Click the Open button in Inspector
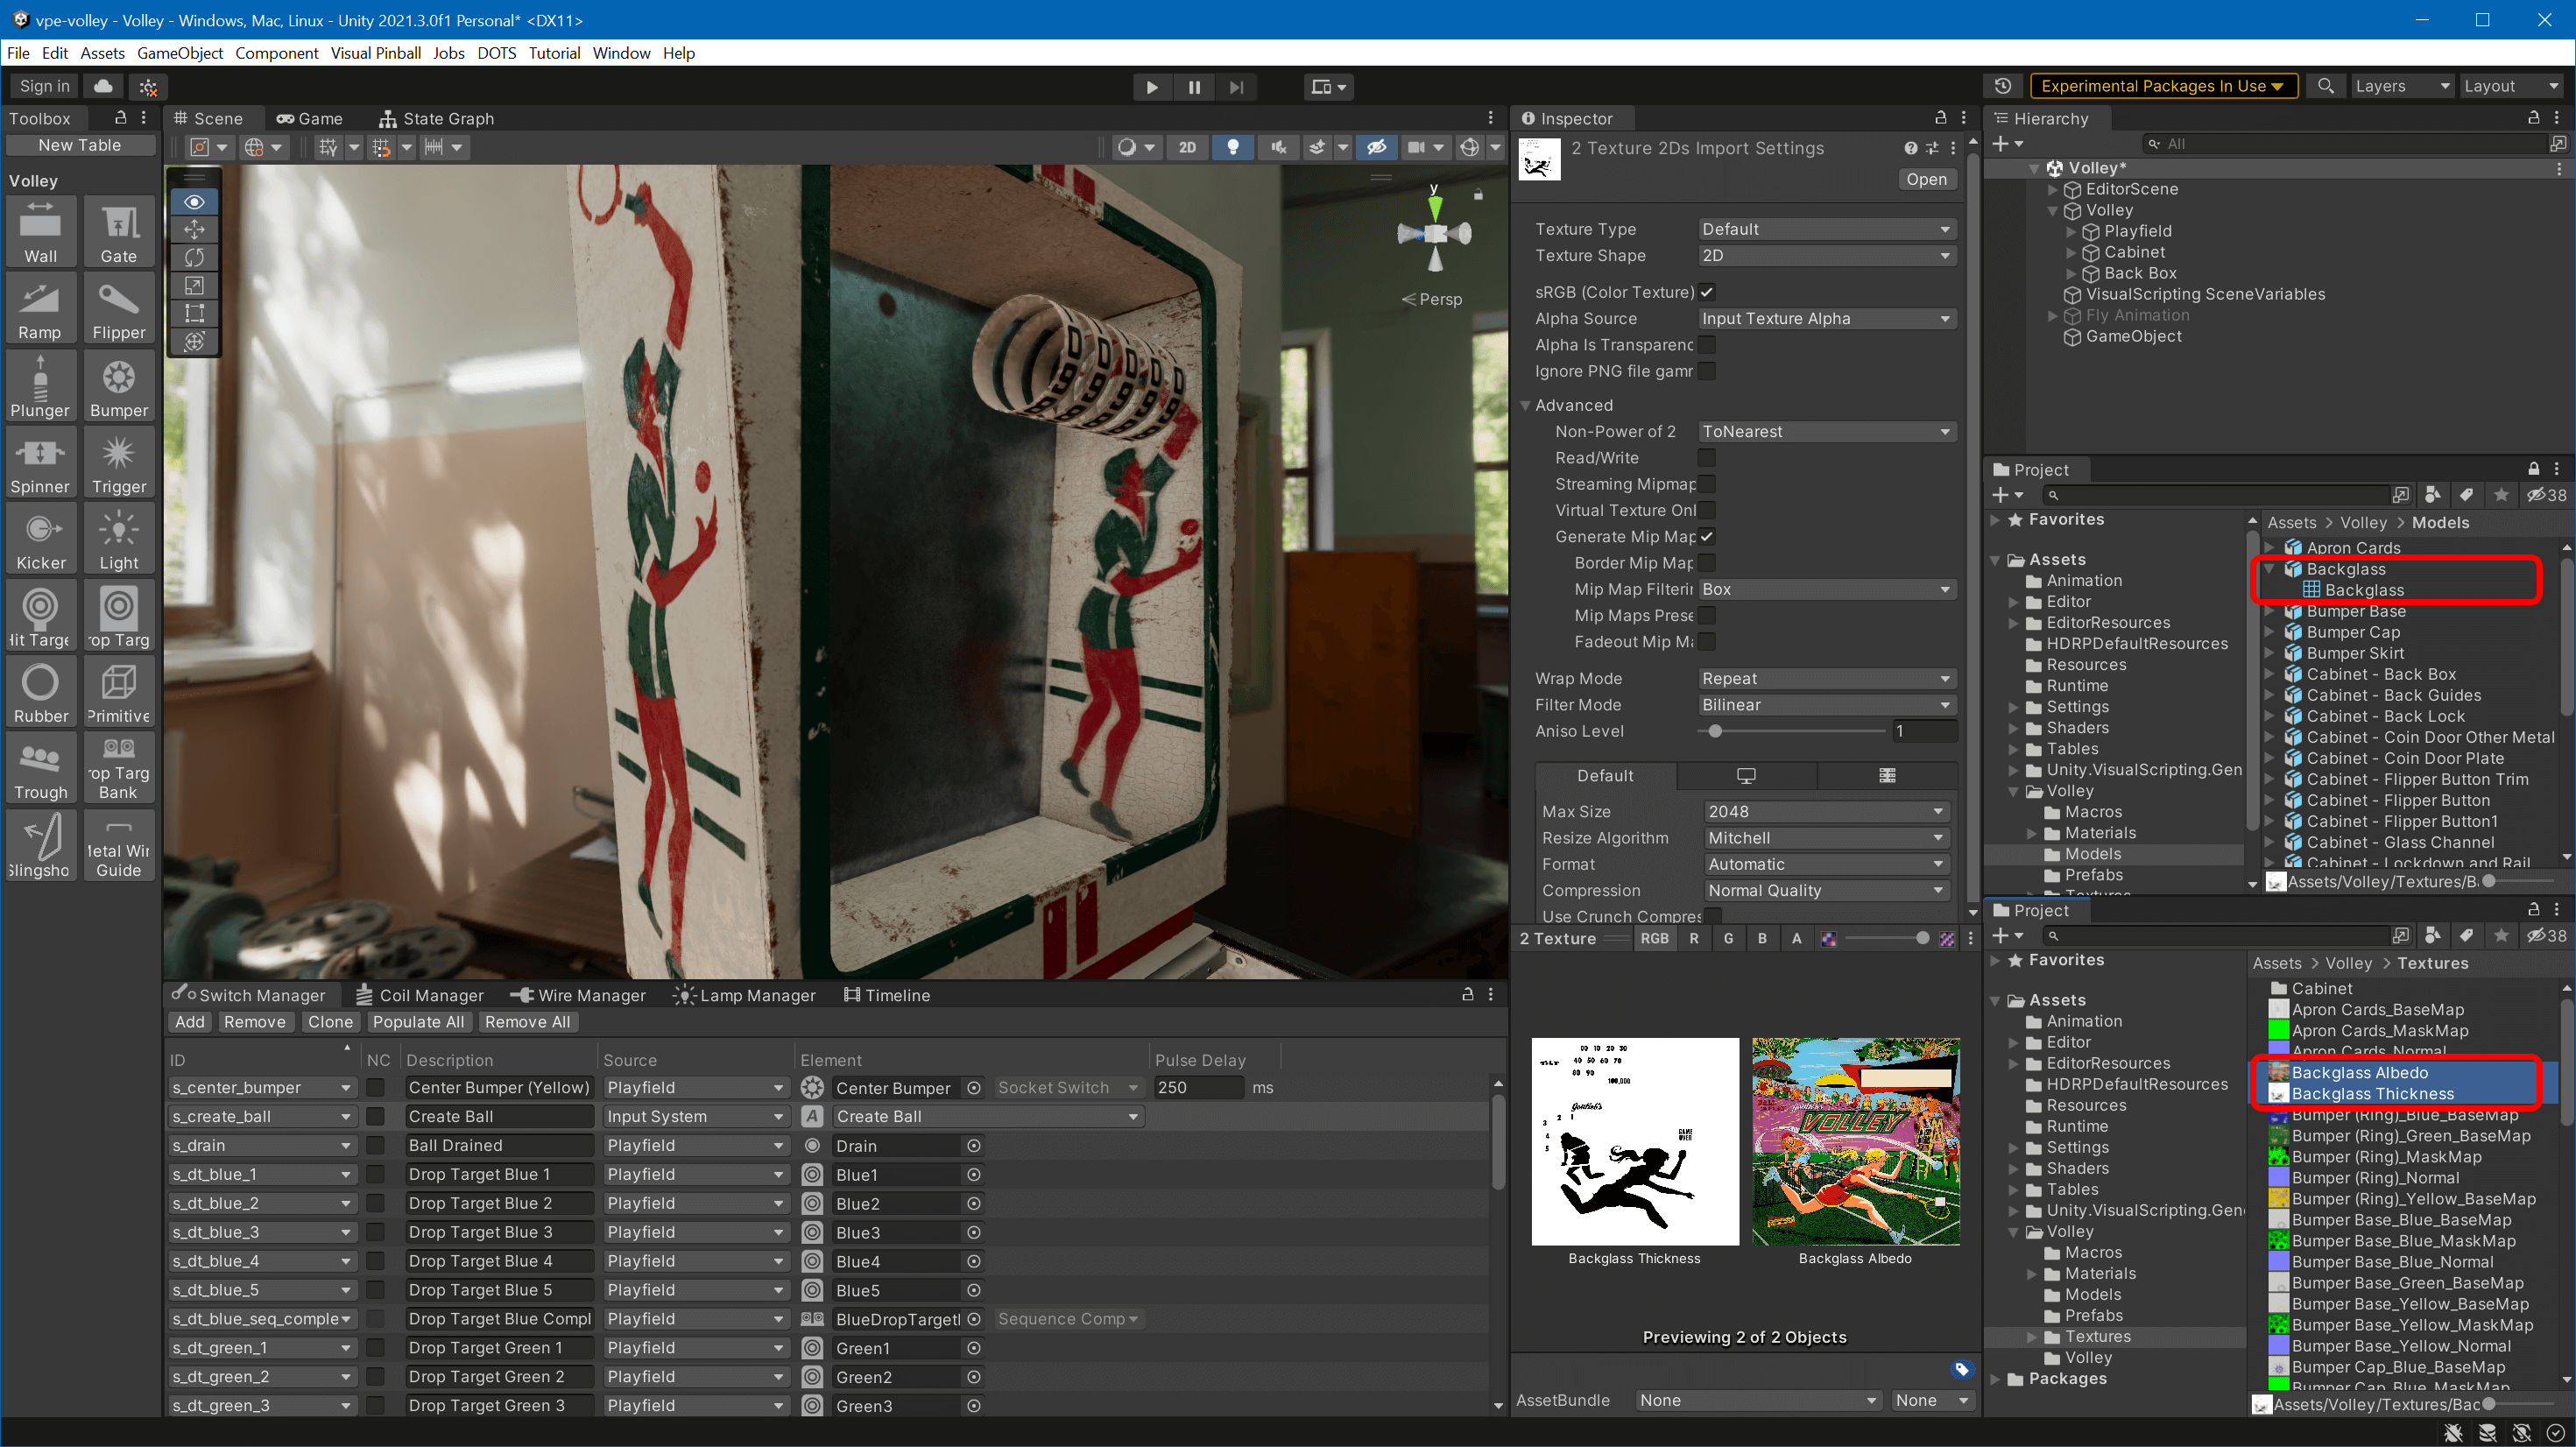 tap(1925, 179)
